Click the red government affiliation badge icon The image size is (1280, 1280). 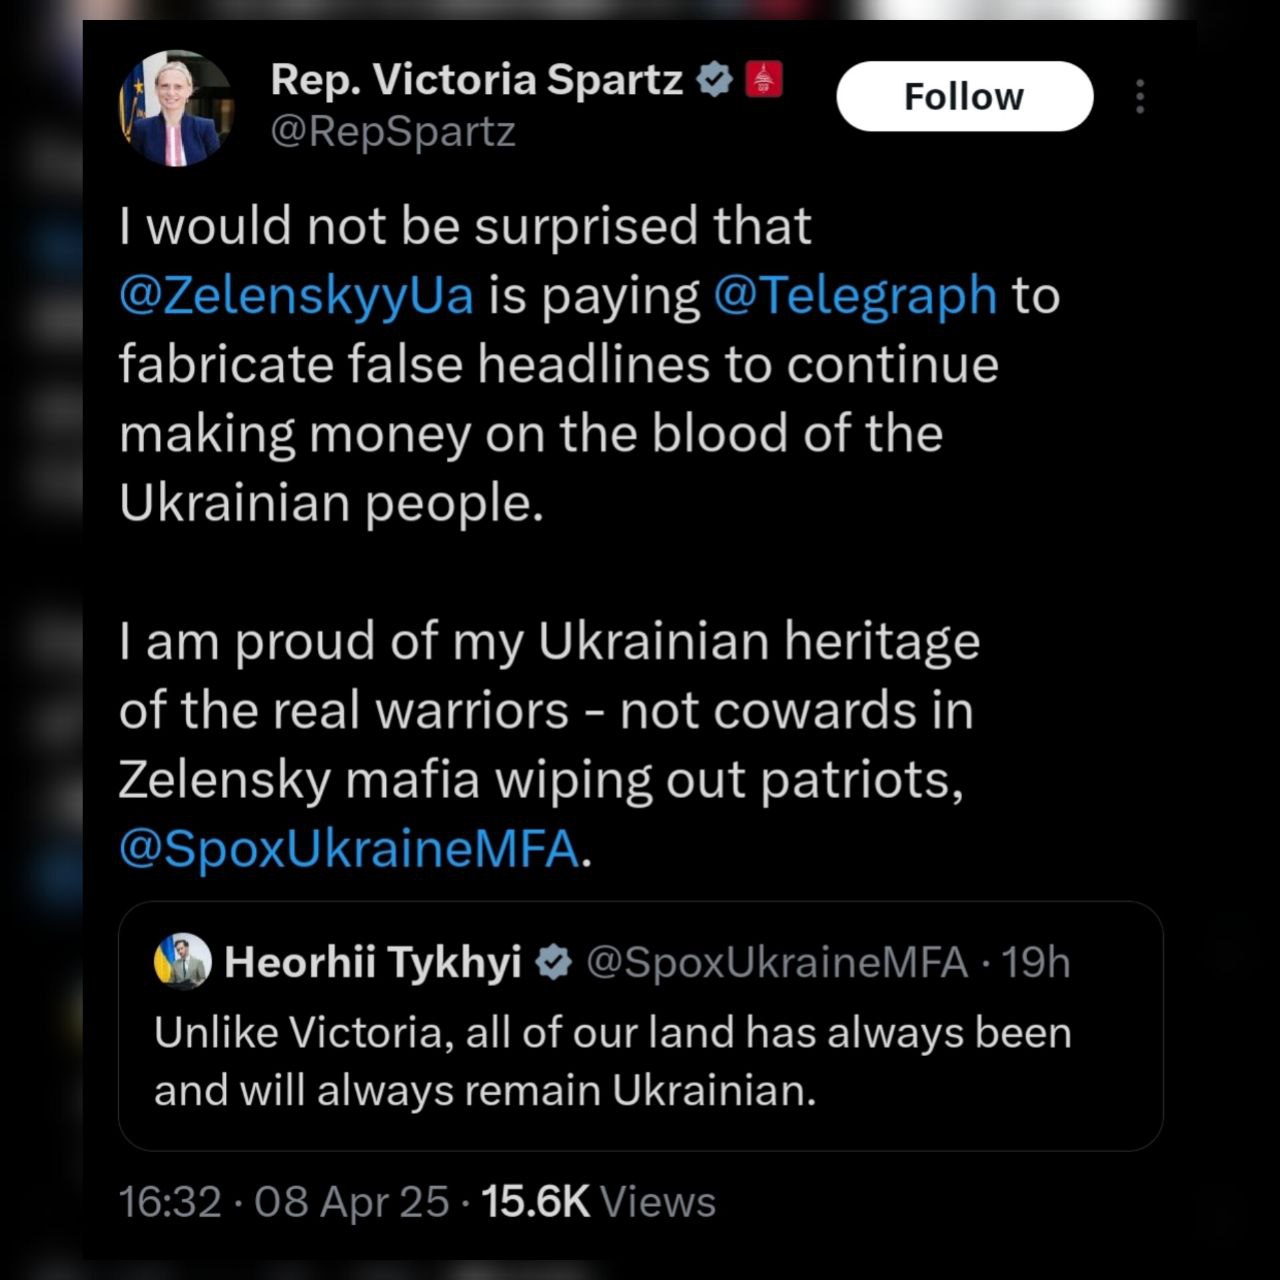tap(764, 79)
